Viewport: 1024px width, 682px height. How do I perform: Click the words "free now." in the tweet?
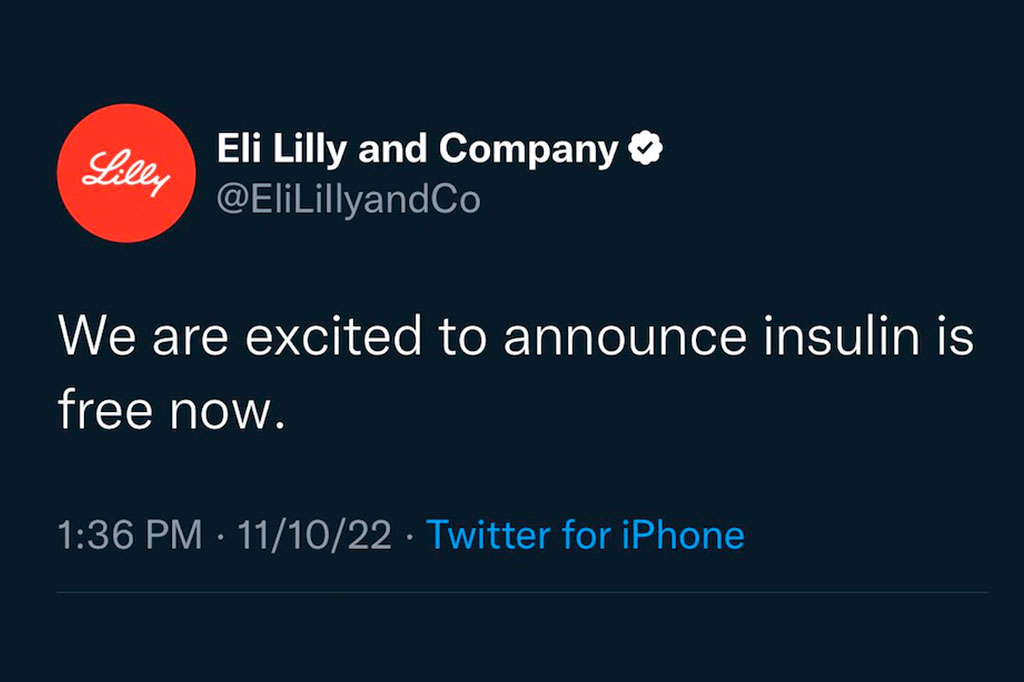tap(165, 409)
